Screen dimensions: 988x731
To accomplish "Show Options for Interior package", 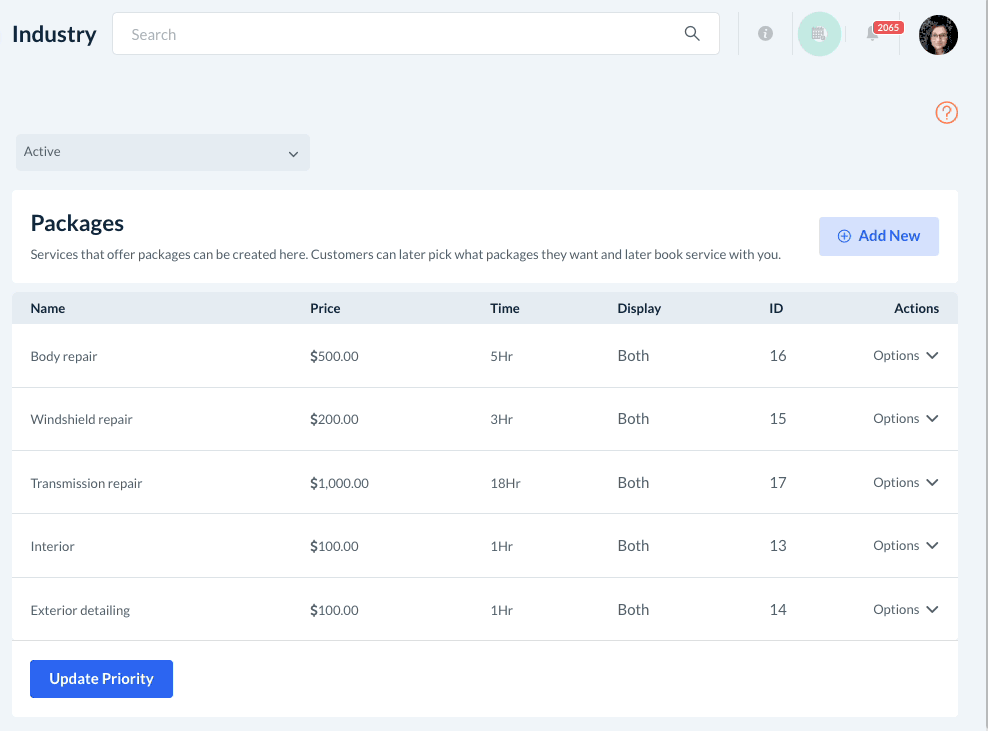I will point(905,546).
